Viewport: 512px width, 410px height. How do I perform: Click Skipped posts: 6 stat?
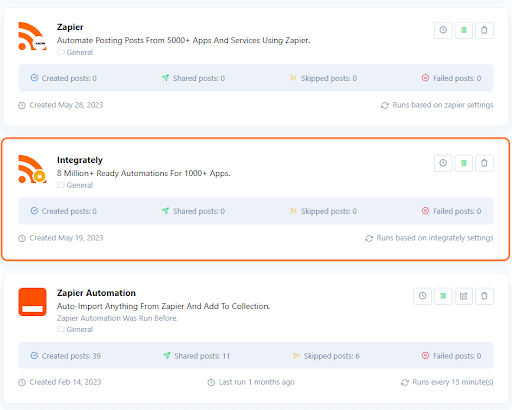pos(326,356)
